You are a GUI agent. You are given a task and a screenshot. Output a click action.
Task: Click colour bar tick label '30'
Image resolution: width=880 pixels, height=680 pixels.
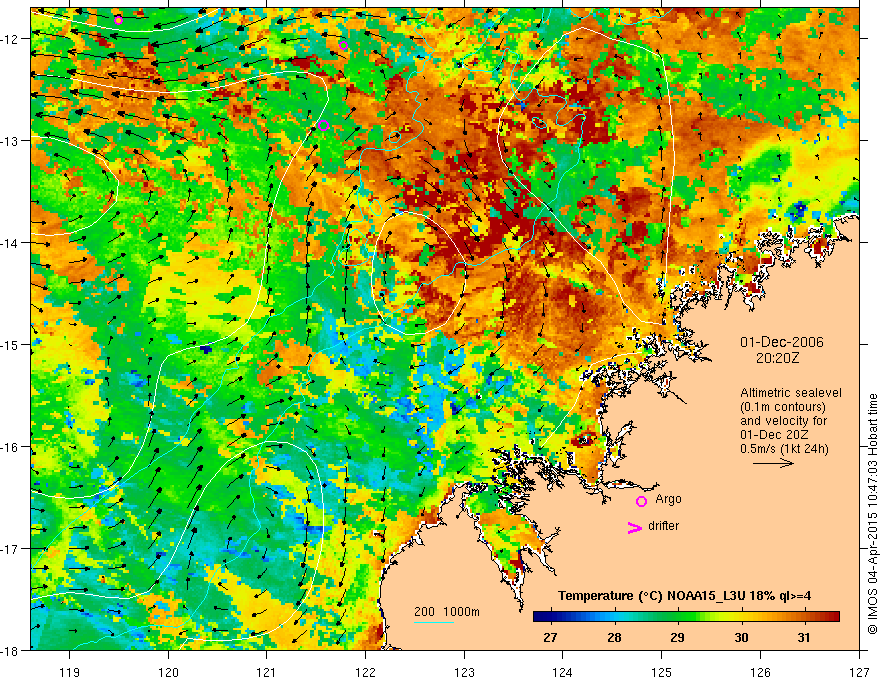click(x=741, y=637)
